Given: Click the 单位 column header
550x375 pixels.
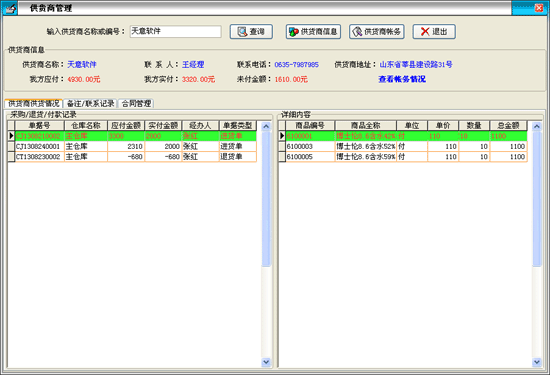Looking at the screenshot, I should click(412, 126).
